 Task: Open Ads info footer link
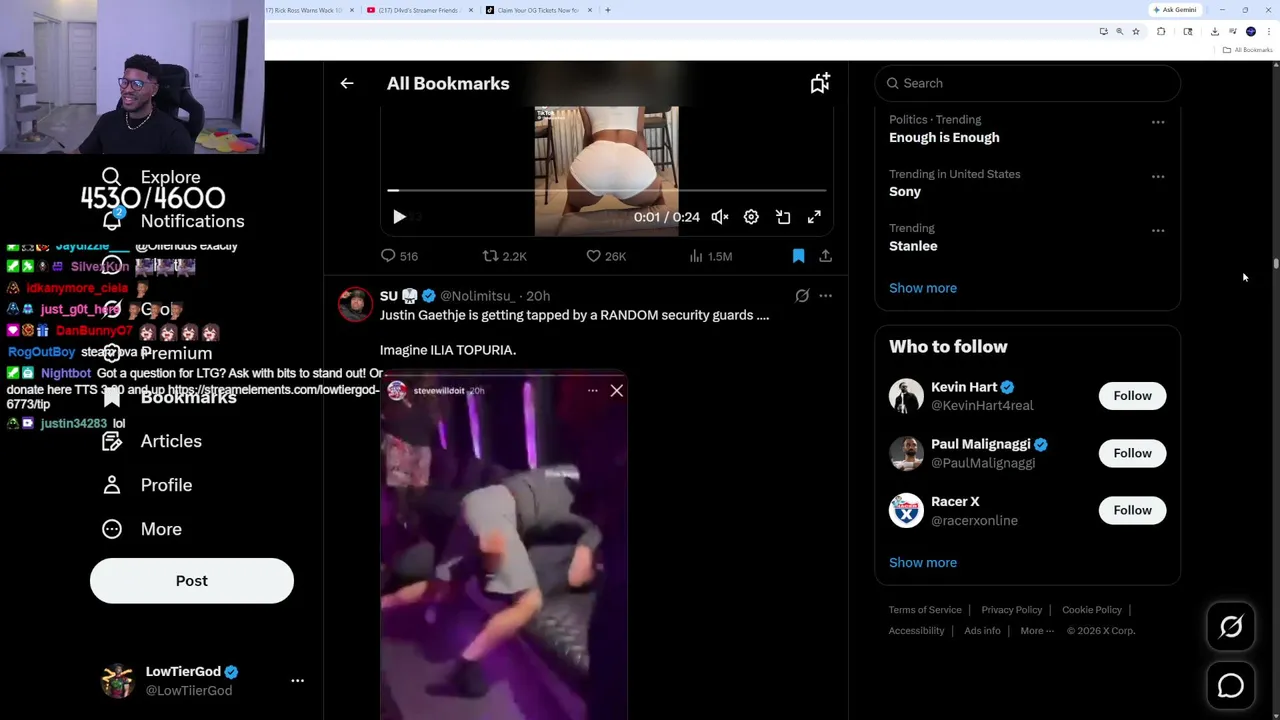(x=982, y=631)
